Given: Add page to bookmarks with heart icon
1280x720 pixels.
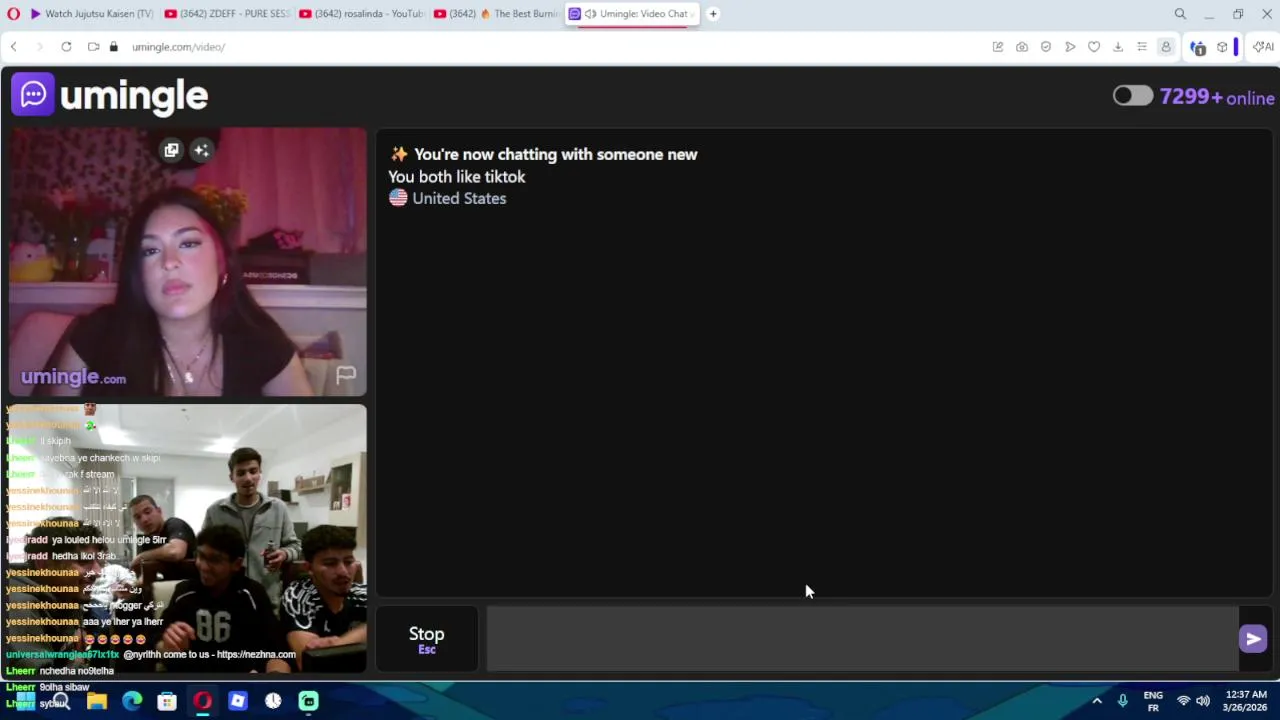Looking at the screenshot, I should [x=1094, y=47].
